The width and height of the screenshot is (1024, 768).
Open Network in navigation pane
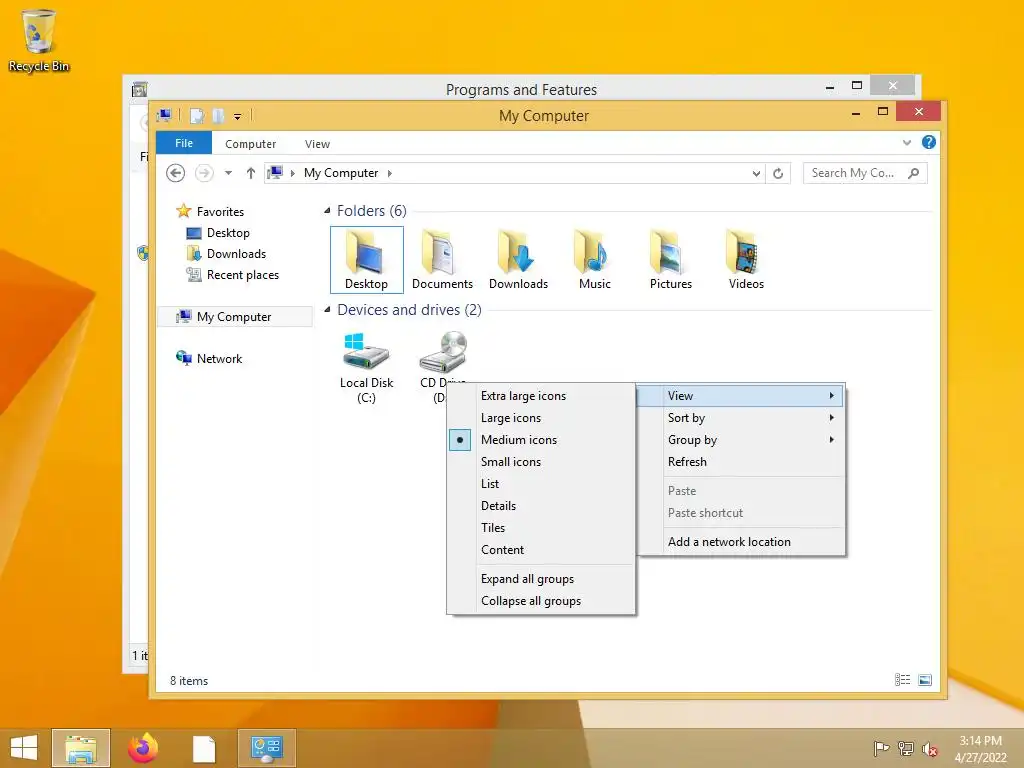[x=209, y=359]
